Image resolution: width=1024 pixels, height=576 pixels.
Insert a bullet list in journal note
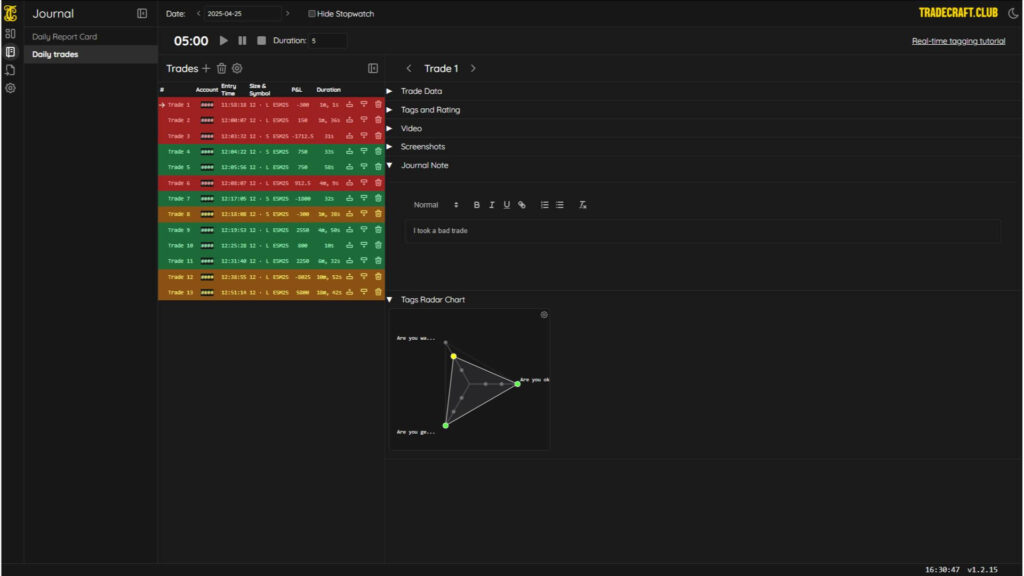(x=560, y=205)
